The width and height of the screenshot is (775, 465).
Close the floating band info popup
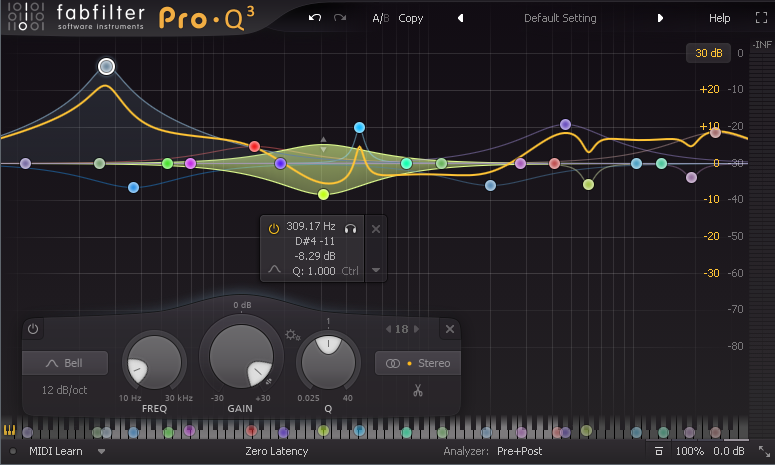tap(376, 229)
